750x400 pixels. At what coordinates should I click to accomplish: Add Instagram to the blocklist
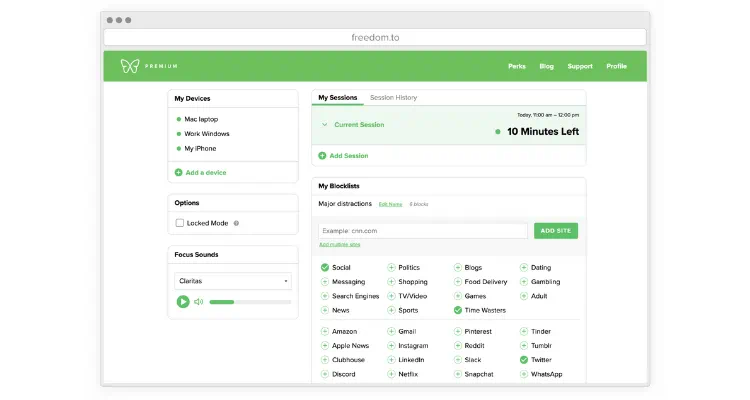click(391, 345)
